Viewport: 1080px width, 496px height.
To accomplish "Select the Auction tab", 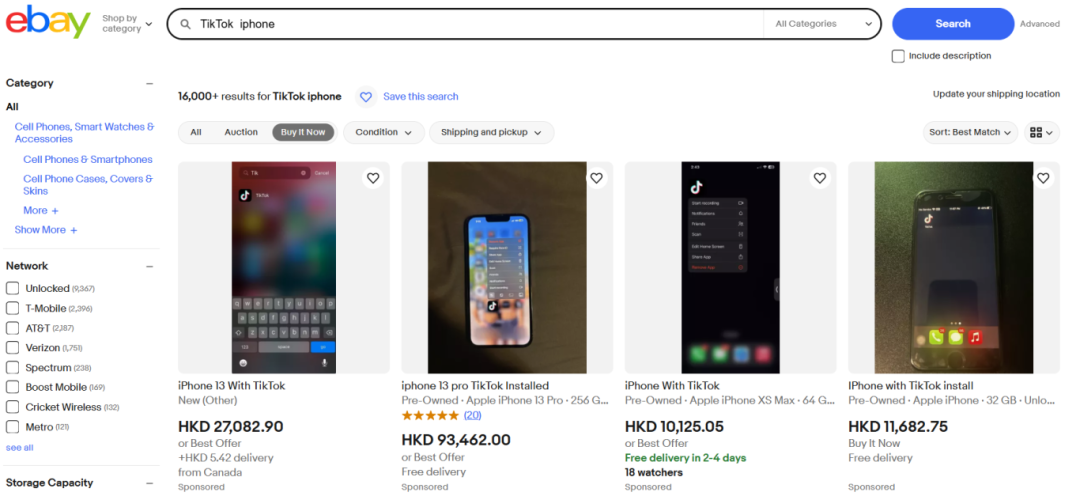I will [241, 132].
